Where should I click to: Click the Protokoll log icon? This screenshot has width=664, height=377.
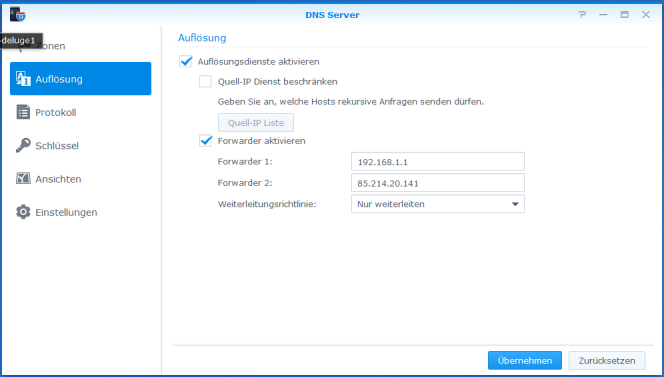pyautogui.click(x=23, y=112)
